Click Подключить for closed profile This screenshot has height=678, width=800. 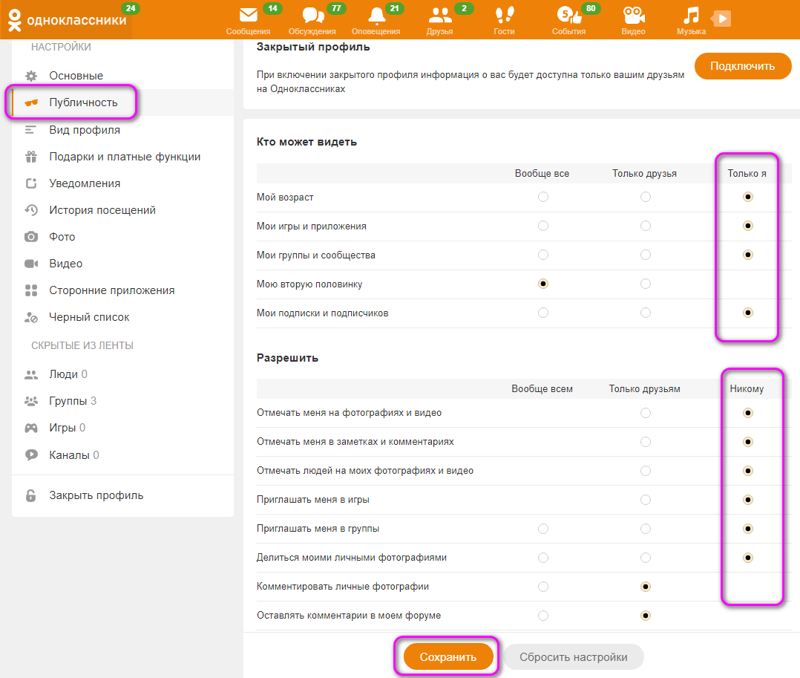coord(742,66)
